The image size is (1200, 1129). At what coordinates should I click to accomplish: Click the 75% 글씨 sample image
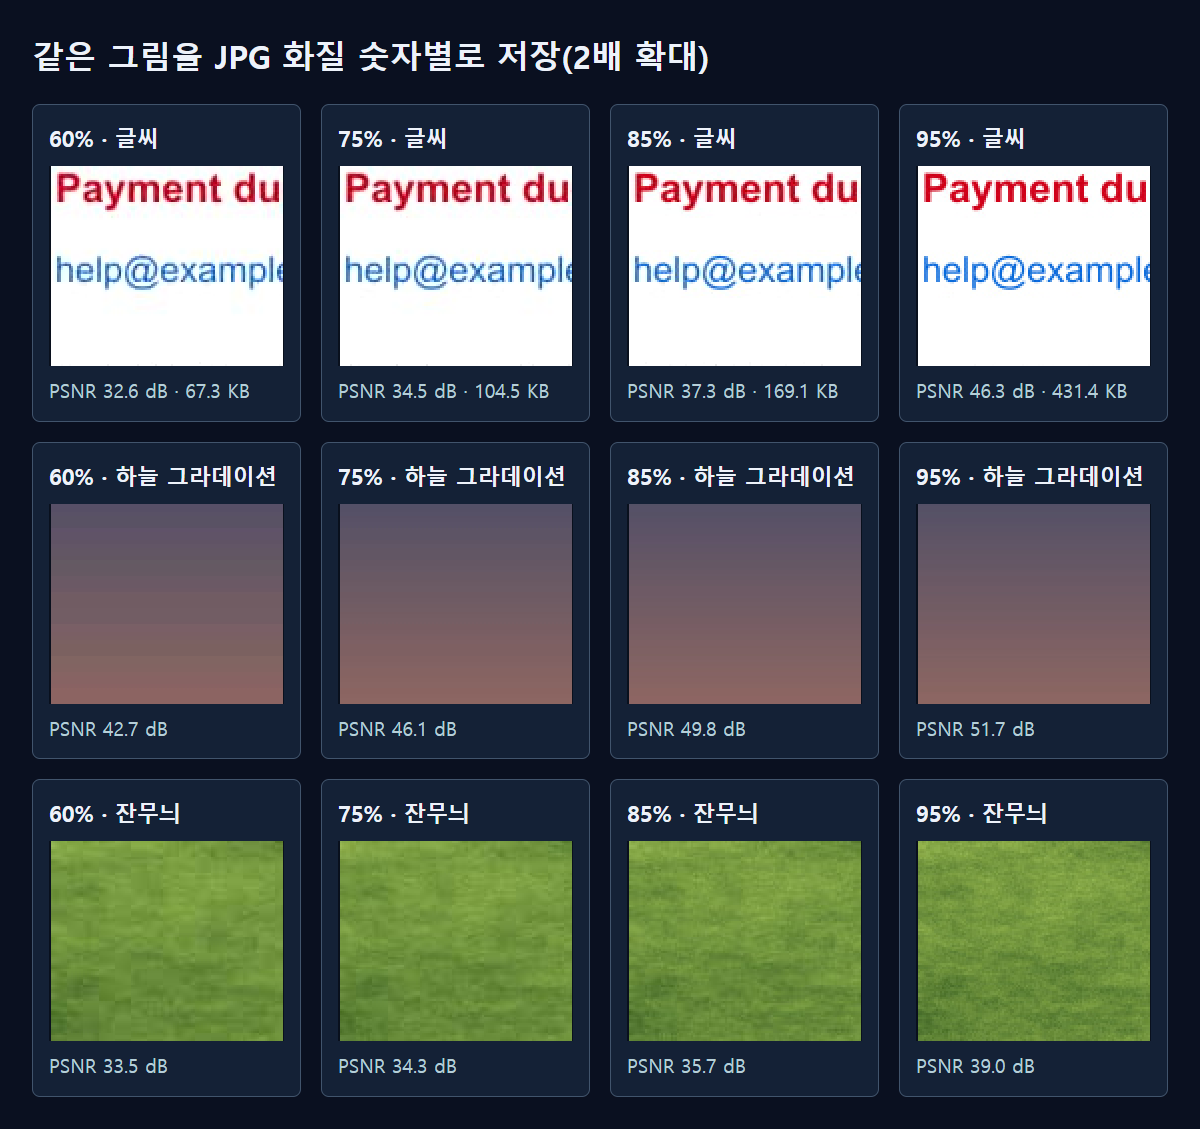tap(456, 266)
